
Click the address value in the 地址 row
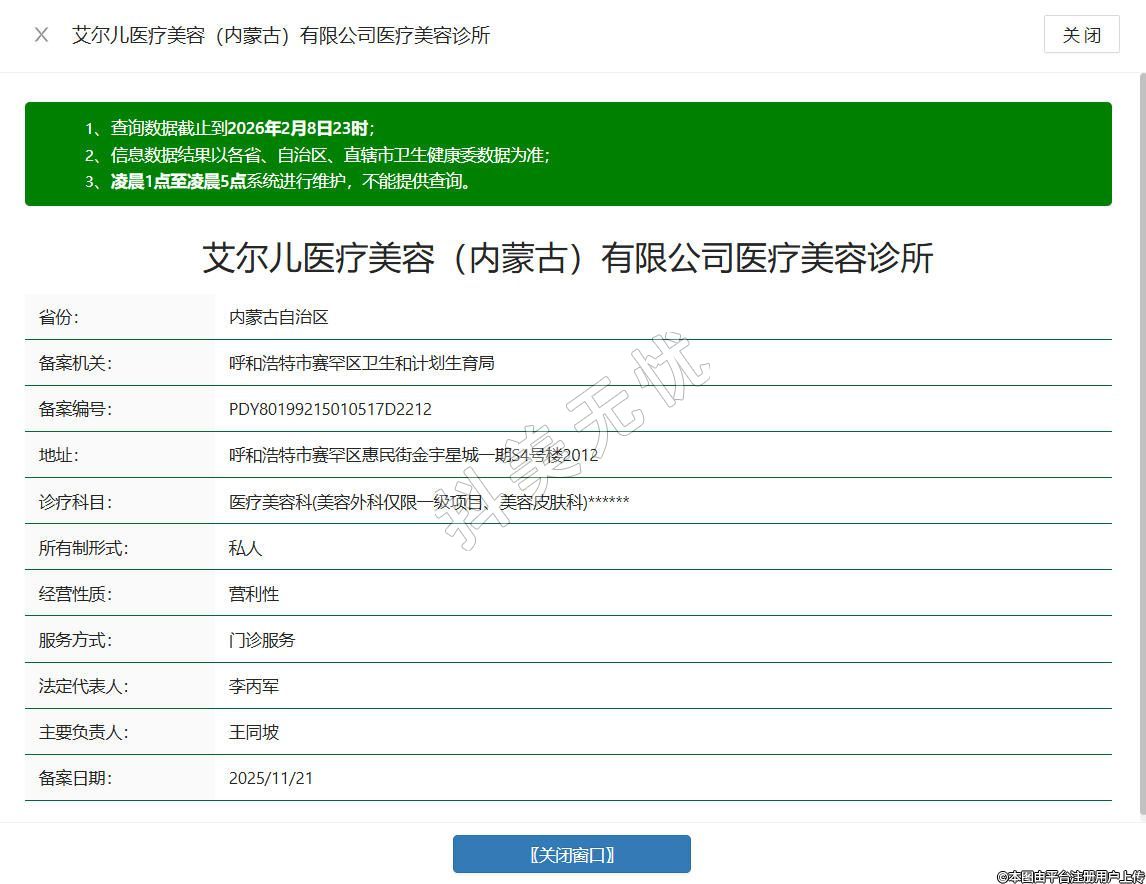(x=413, y=455)
